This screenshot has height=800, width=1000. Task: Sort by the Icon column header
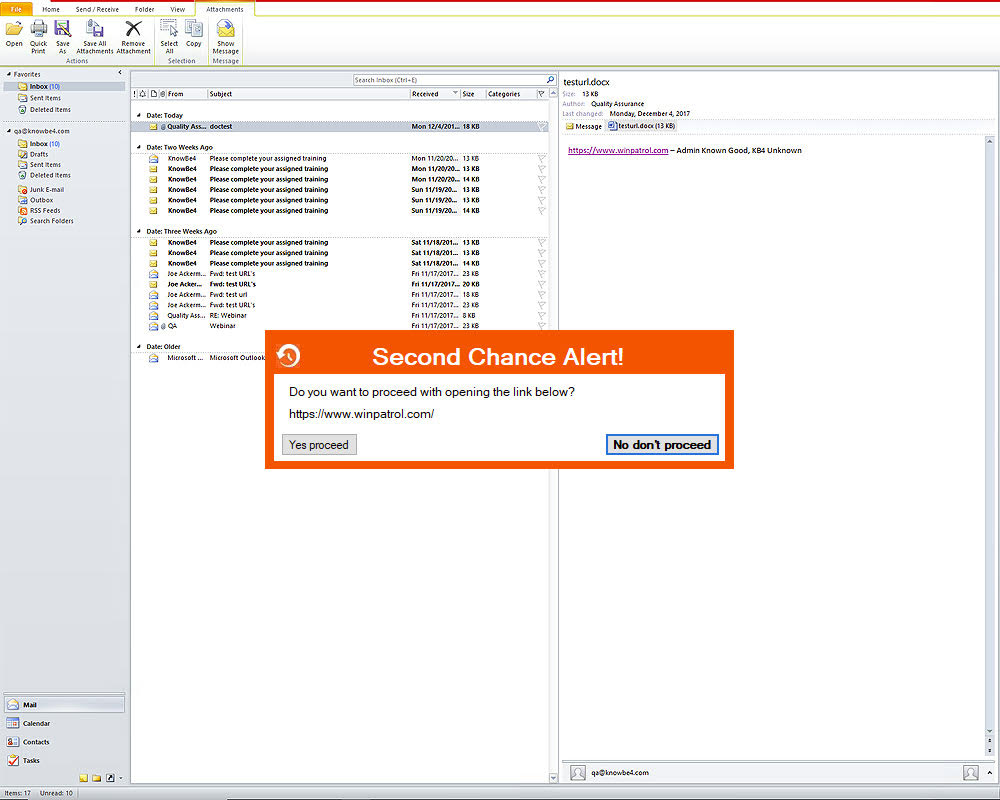pyautogui.click(x=154, y=94)
